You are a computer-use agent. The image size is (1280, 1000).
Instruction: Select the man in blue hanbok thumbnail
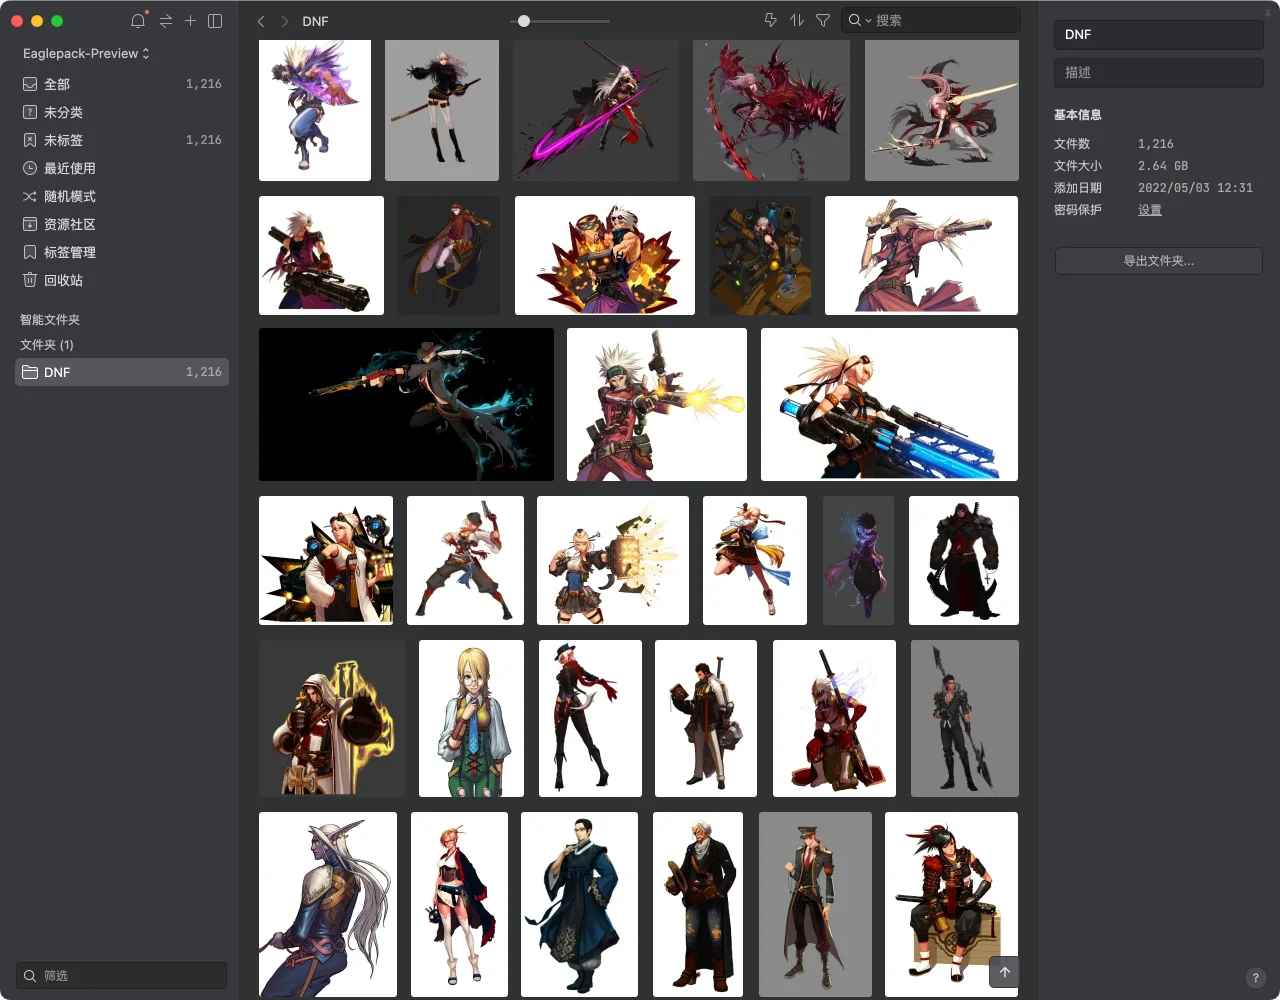coord(579,904)
